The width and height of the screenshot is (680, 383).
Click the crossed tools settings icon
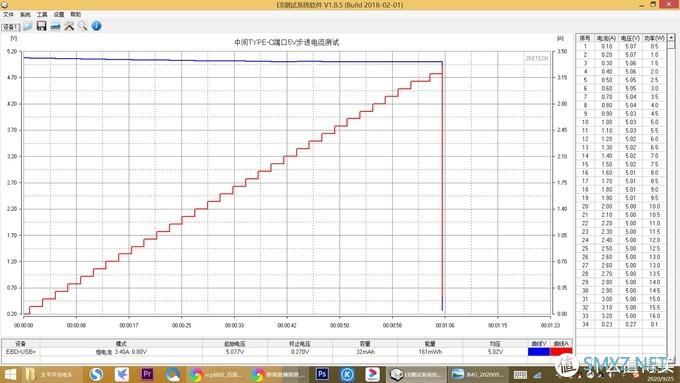coord(69,26)
